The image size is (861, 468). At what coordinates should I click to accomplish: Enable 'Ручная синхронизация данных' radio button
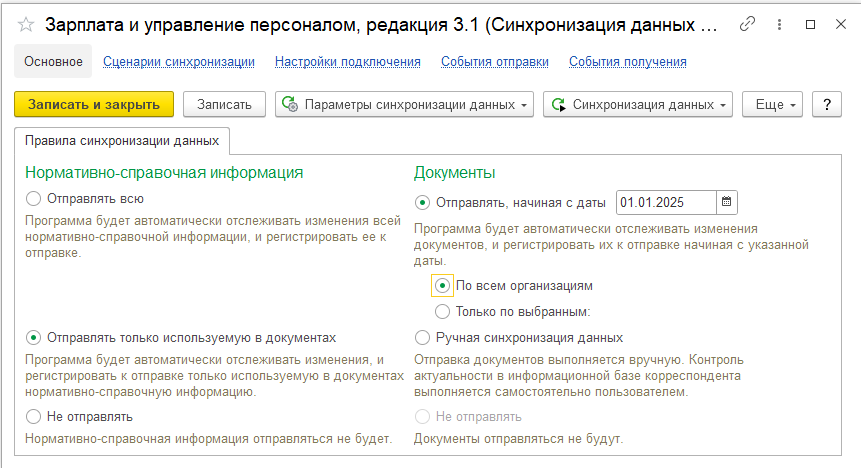(x=422, y=337)
